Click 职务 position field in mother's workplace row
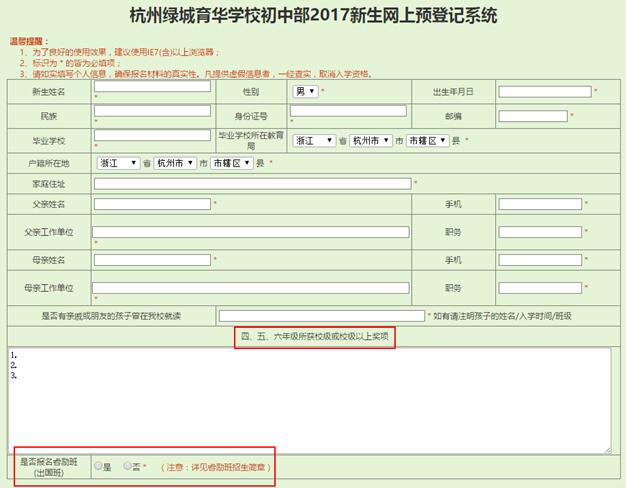This screenshot has width=626, height=488. coord(539,288)
